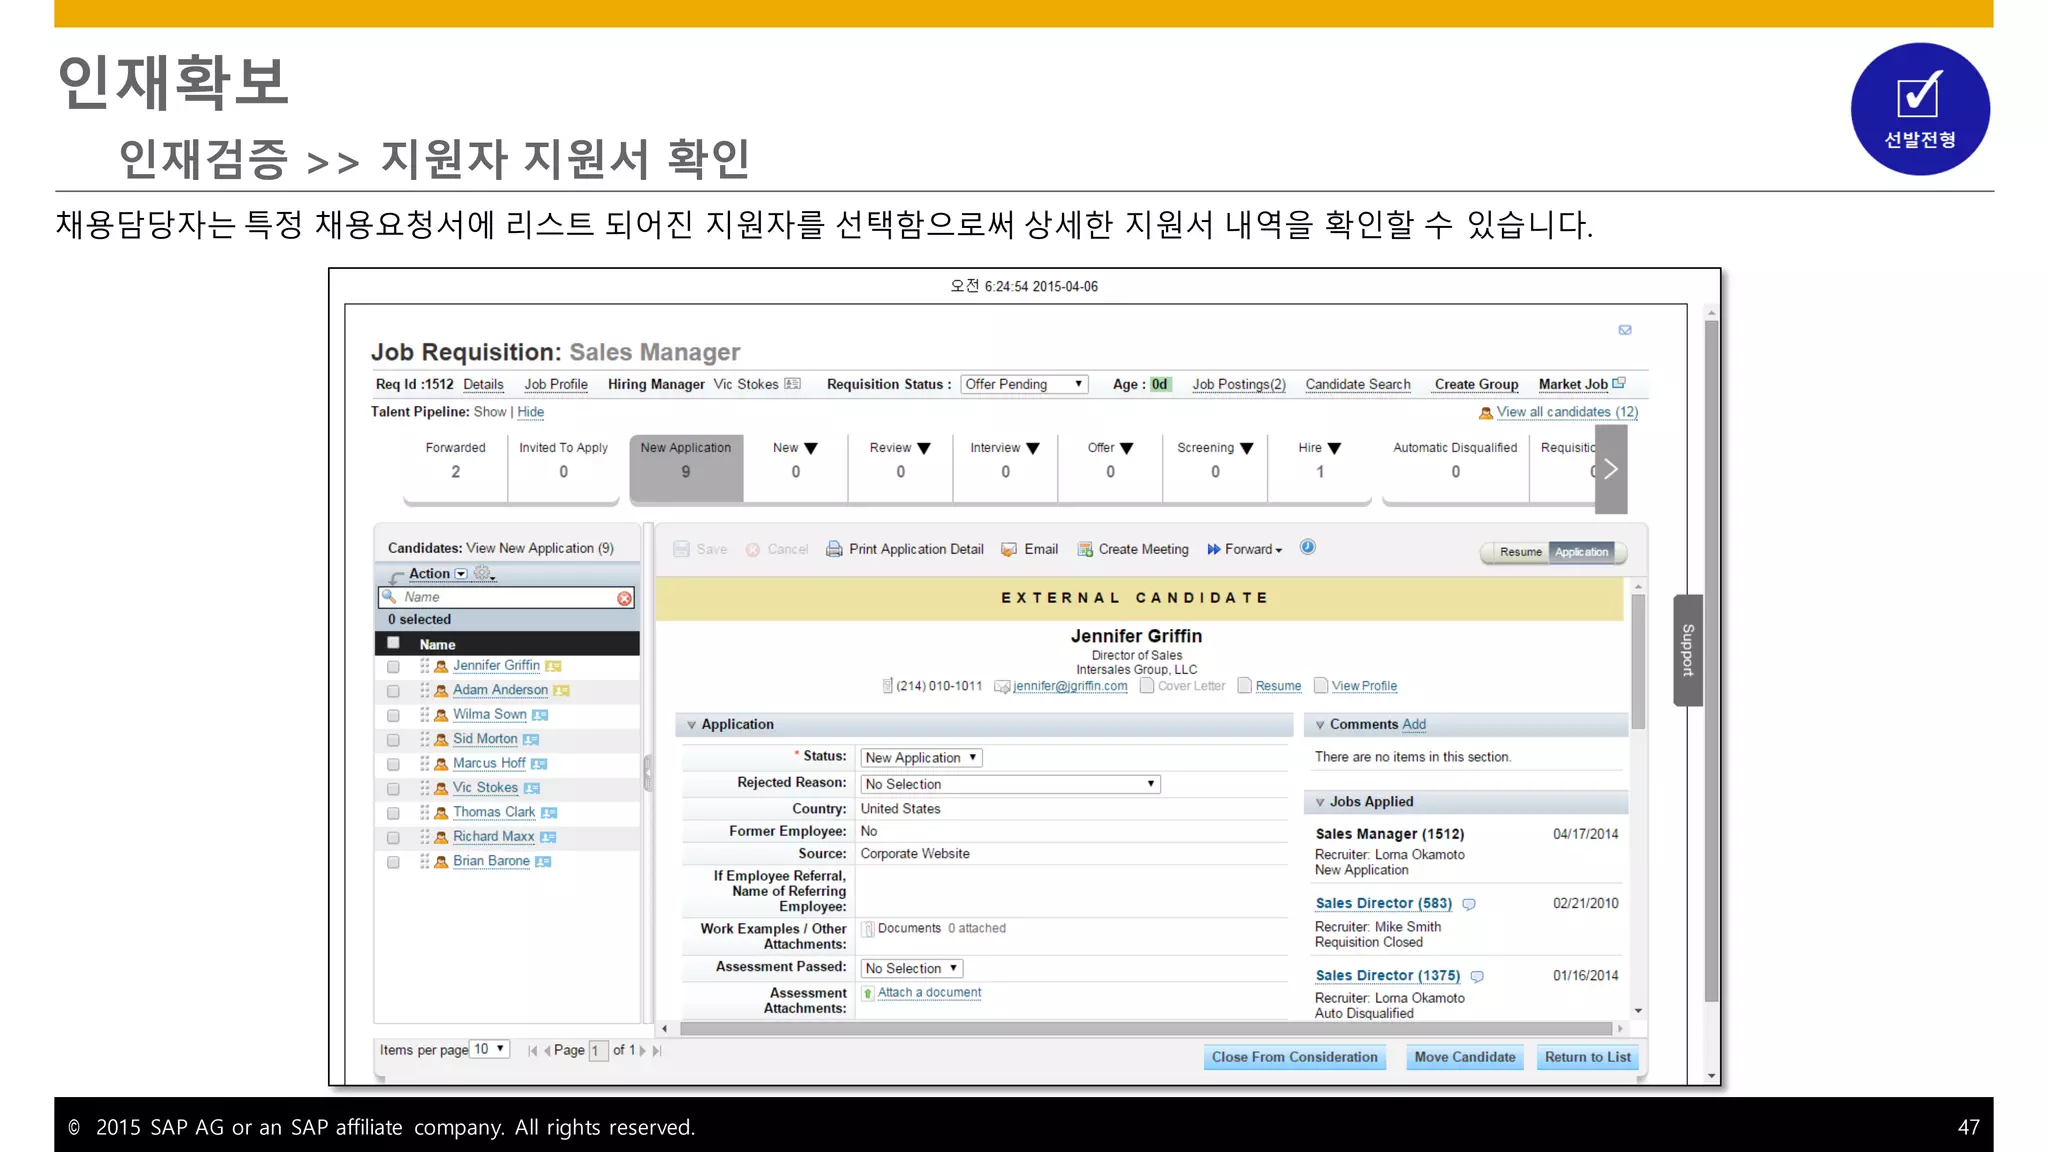Click the Email envelope icon in toolbar
The height and width of the screenshot is (1152, 2048).
pyautogui.click(x=1009, y=549)
